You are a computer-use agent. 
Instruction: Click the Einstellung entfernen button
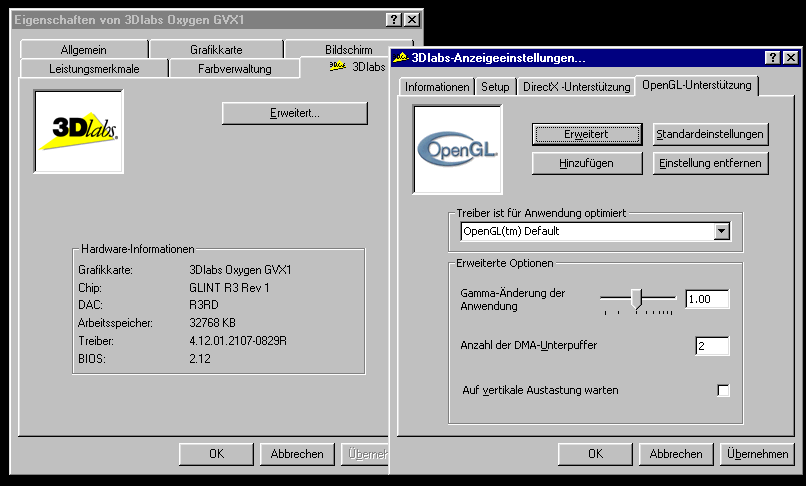(710, 164)
